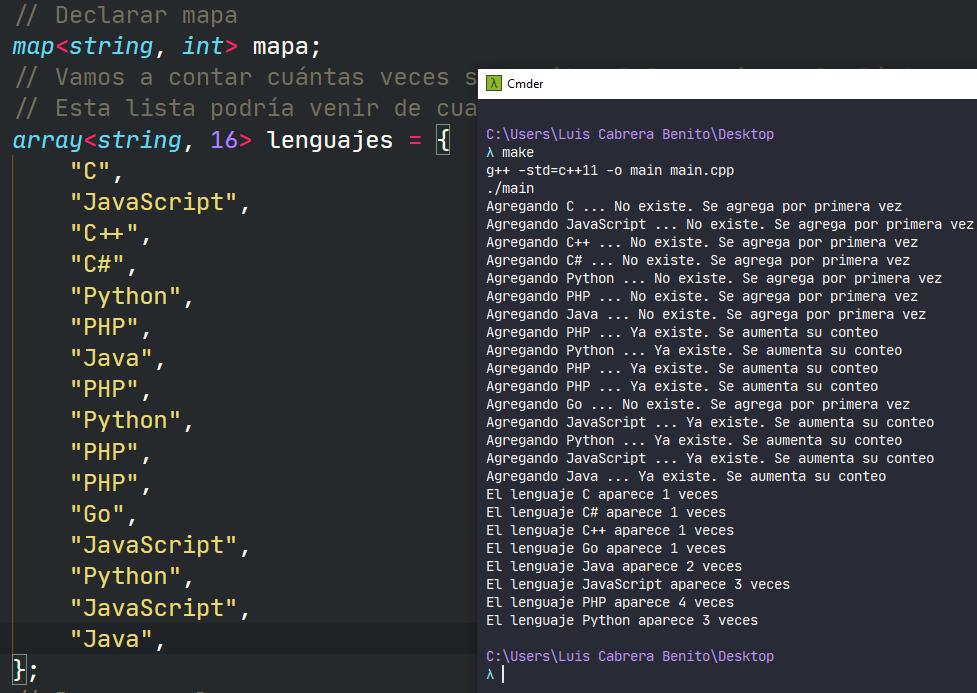Viewport: 977px width, 693px height.
Task: Click 'Agregando C++ ... No existe' terminal line
Action: [702, 242]
